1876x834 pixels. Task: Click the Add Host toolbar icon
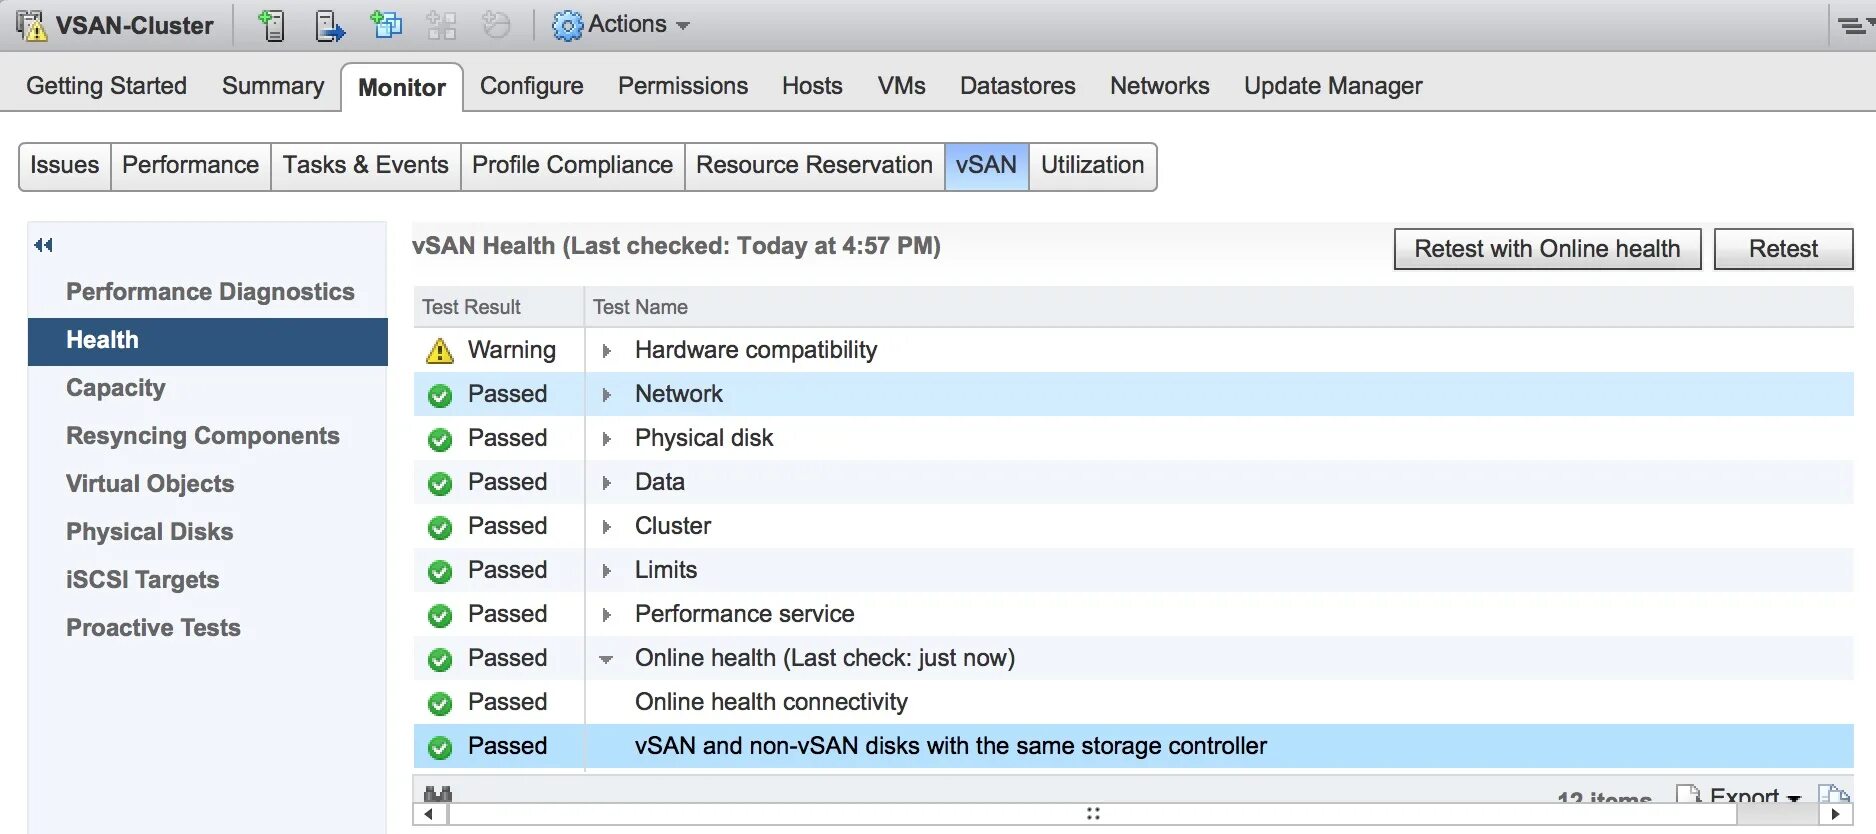[271, 25]
